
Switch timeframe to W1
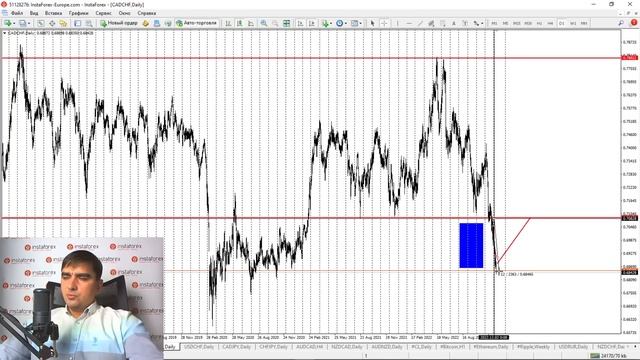[x=573, y=23]
